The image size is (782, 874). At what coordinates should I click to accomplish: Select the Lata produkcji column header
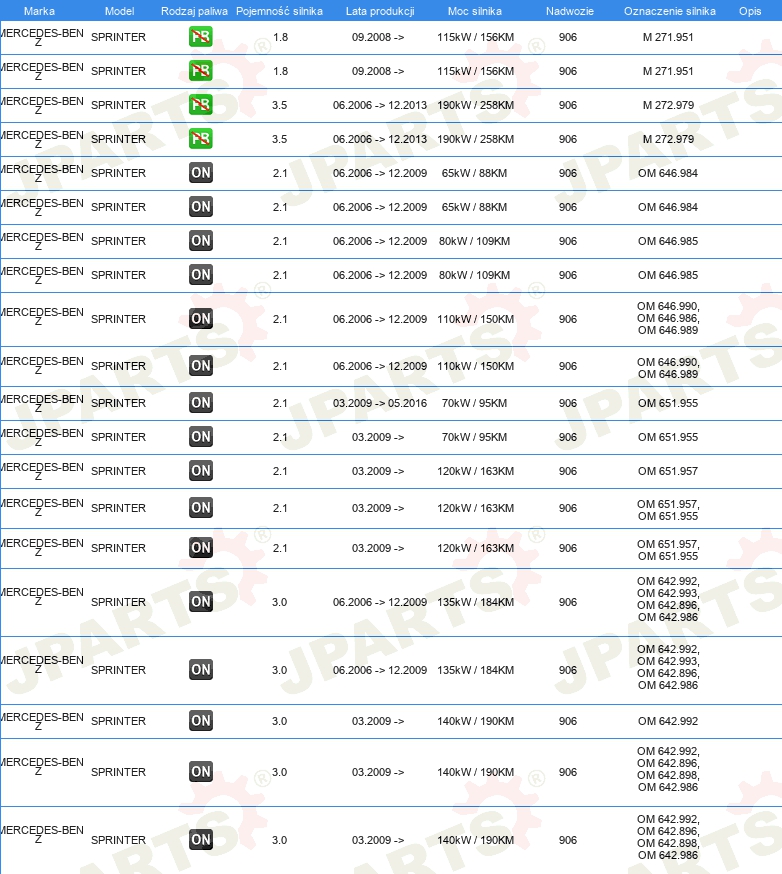point(380,11)
